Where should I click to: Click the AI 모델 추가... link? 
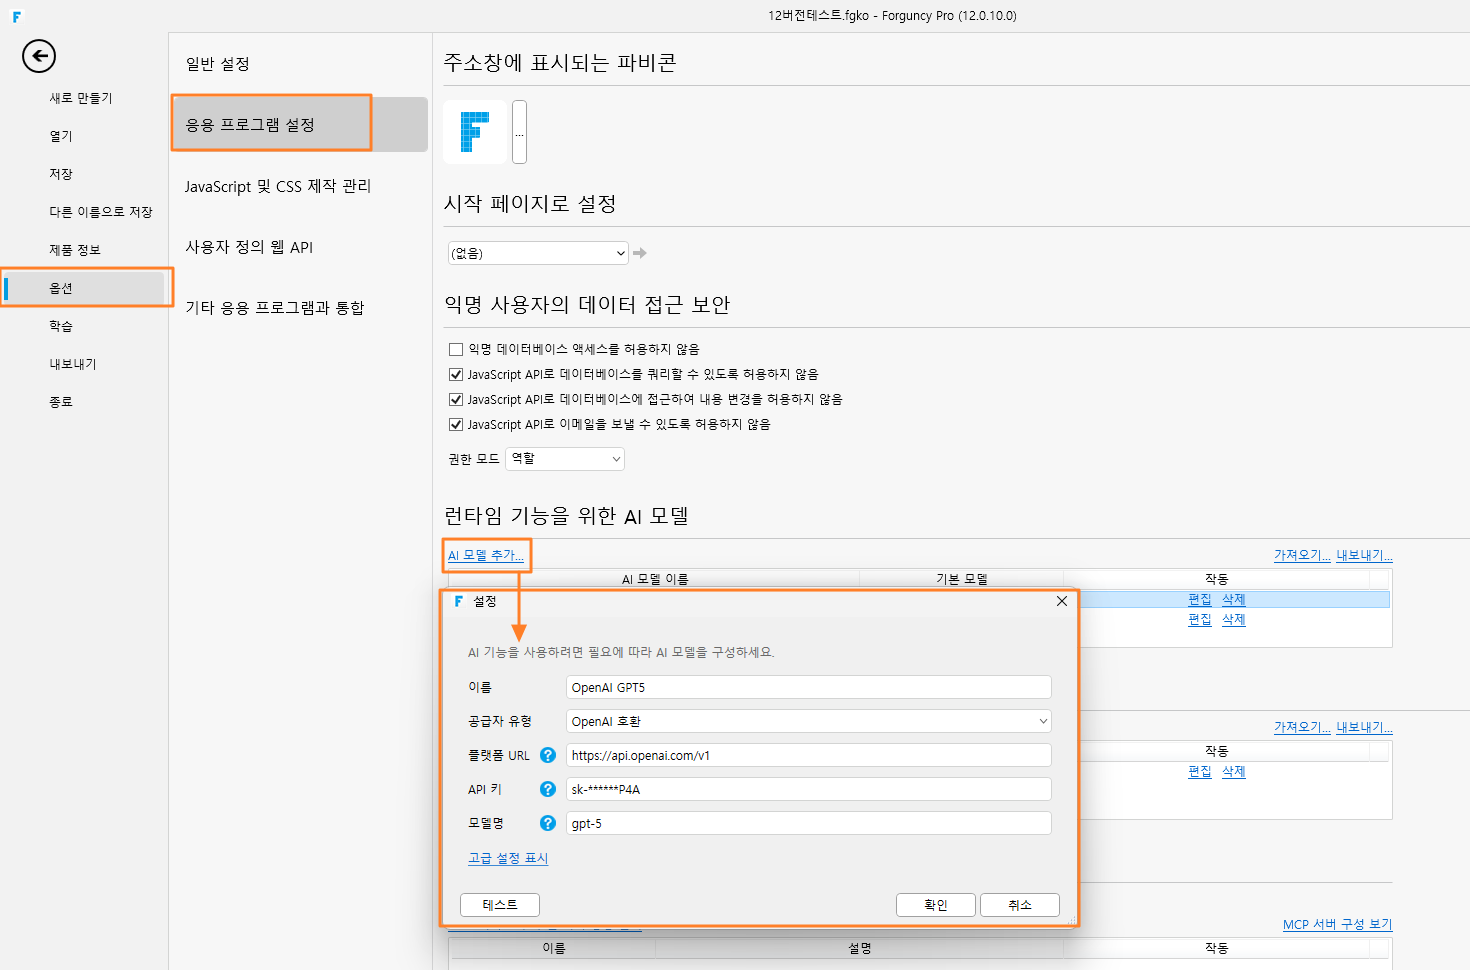[486, 556]
